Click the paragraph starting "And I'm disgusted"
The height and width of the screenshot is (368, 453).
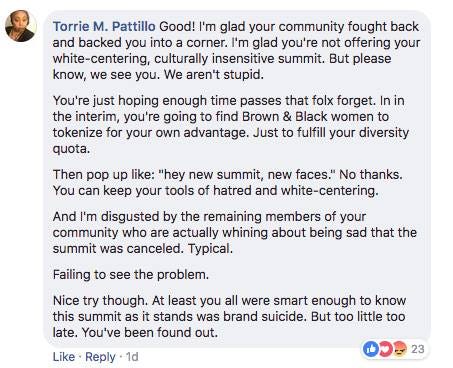235,233
